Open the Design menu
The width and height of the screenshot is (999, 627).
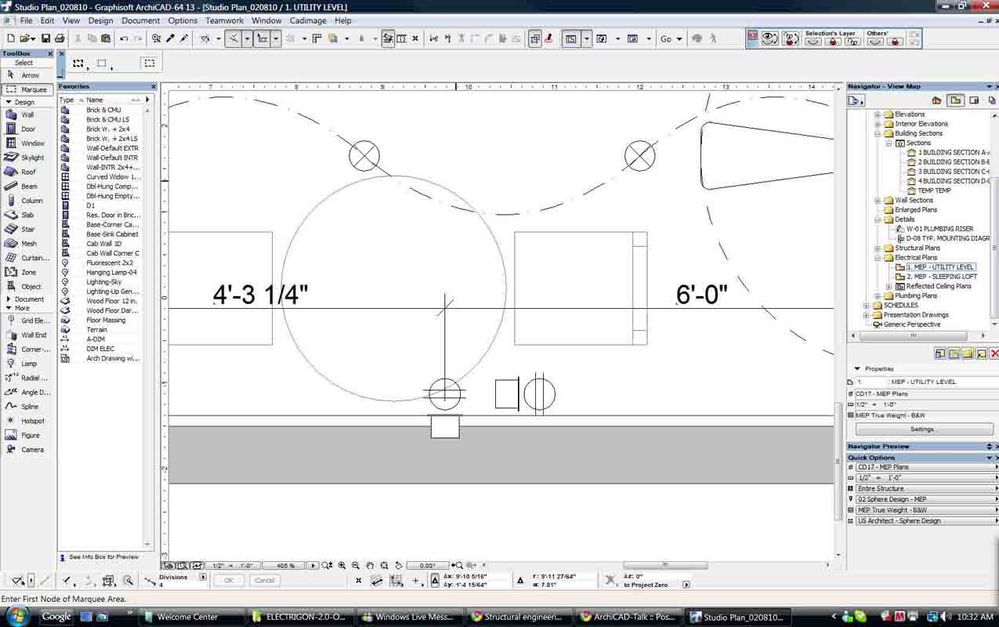tap(99, 20)
